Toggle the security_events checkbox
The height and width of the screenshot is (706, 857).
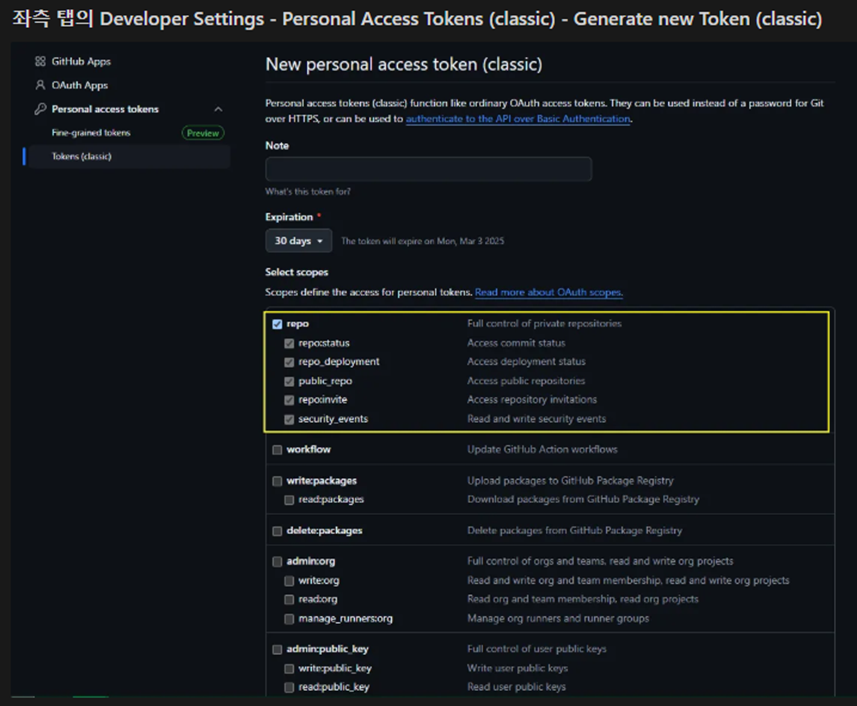coord(289,419)
